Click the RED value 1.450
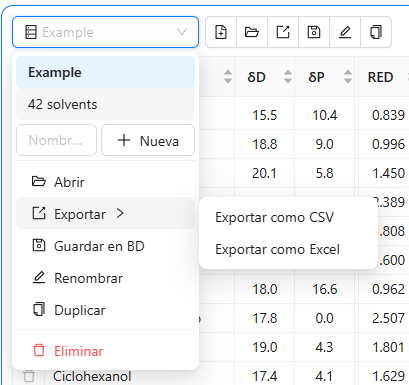 tap(388, 173)
